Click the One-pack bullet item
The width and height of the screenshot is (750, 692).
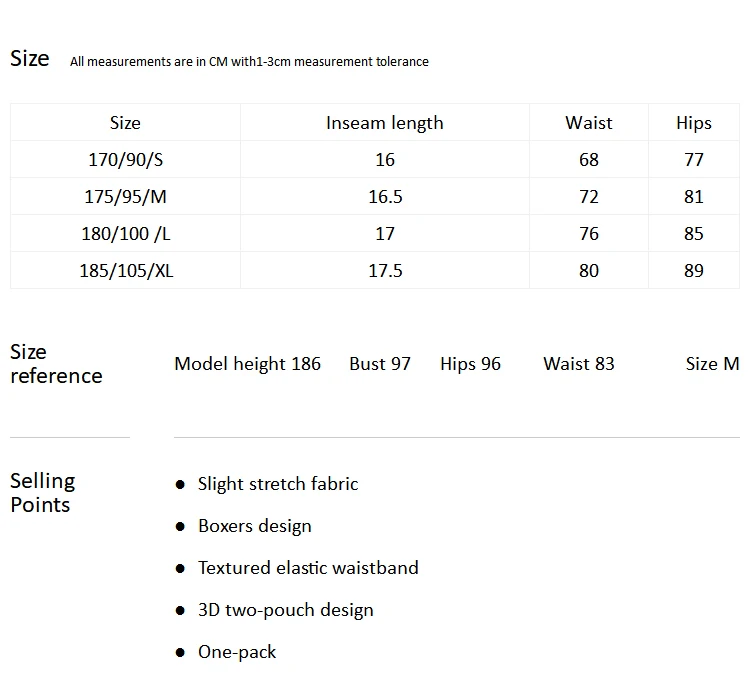[237, 652]
